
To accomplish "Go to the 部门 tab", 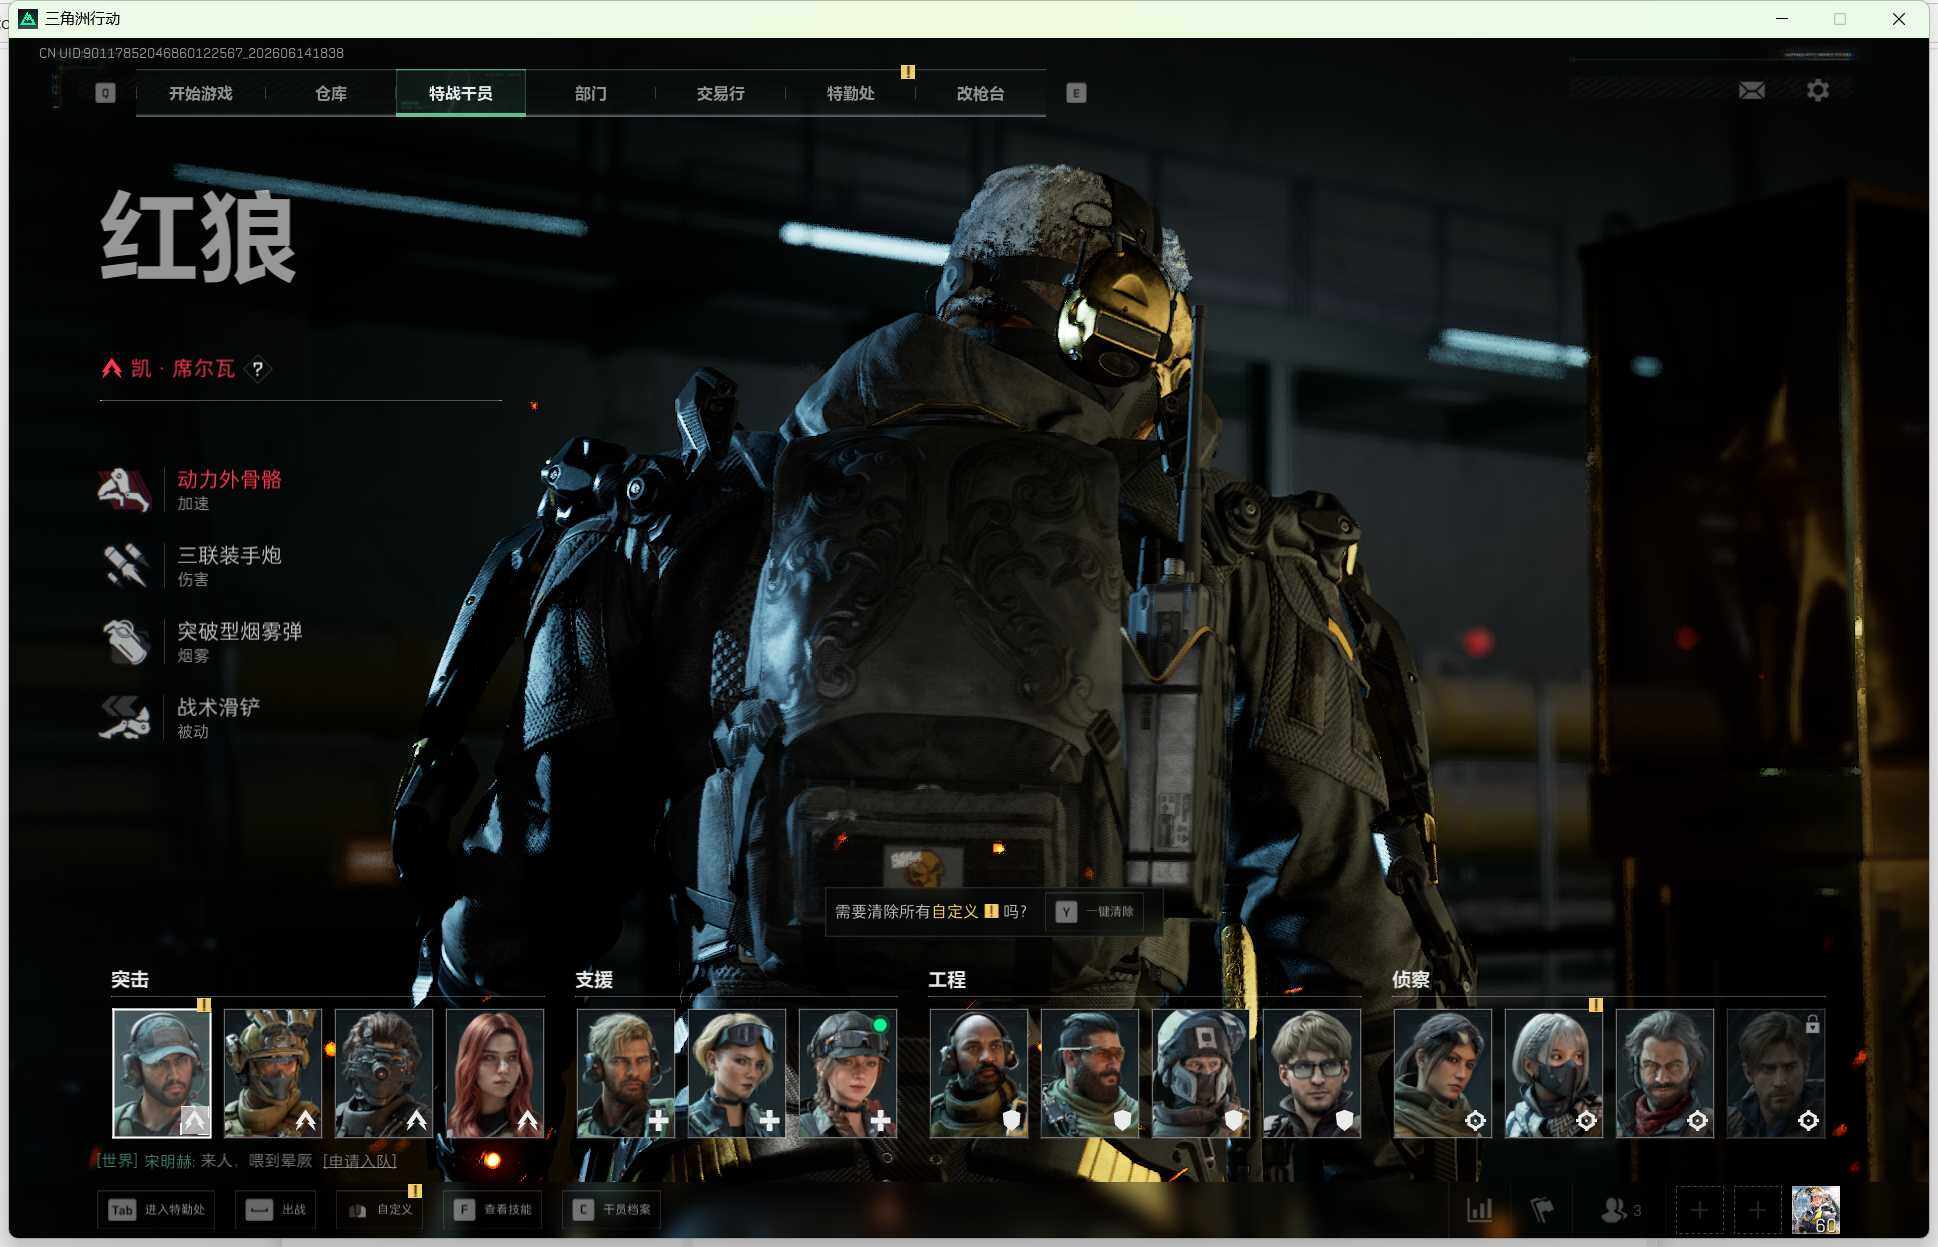I will [590, 93].
